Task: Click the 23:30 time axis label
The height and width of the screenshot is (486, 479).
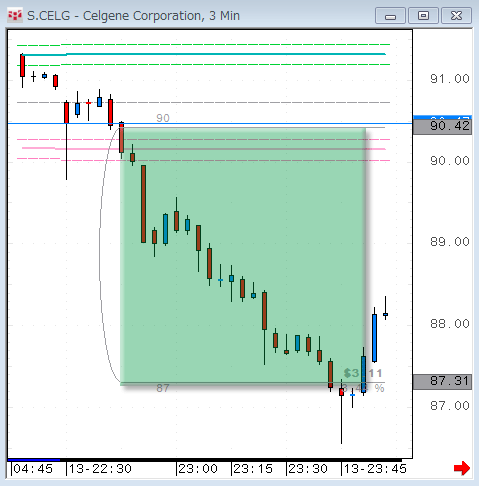Action: point(308,469)
